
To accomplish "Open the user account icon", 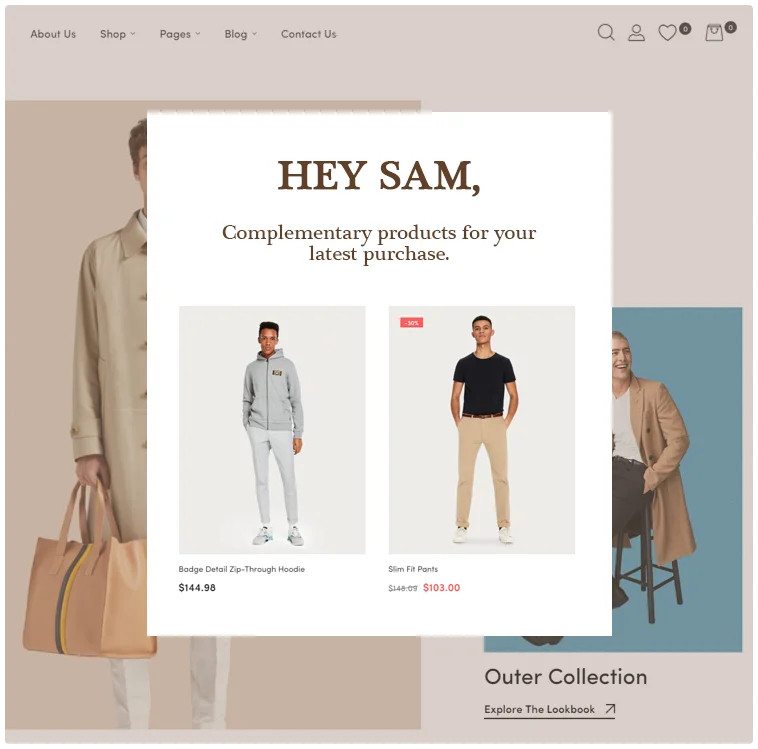I will [636, 33].
